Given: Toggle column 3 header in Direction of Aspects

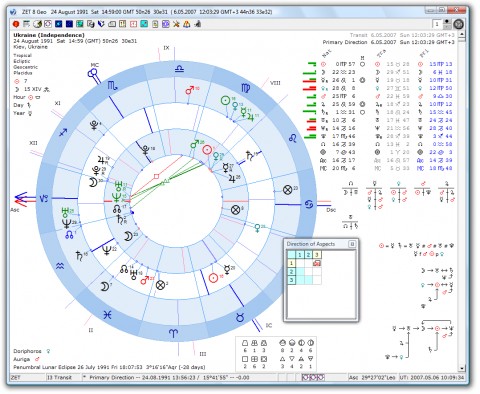Looking at the screenshot, I should pos(317,255).
